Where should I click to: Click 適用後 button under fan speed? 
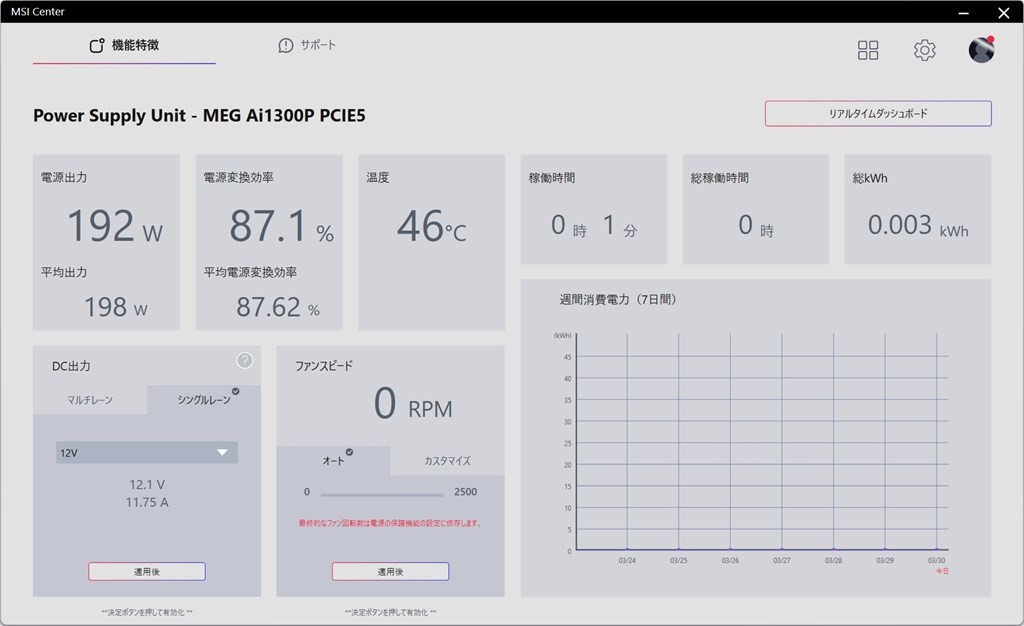pyautogui.click(x=390, y=572)
